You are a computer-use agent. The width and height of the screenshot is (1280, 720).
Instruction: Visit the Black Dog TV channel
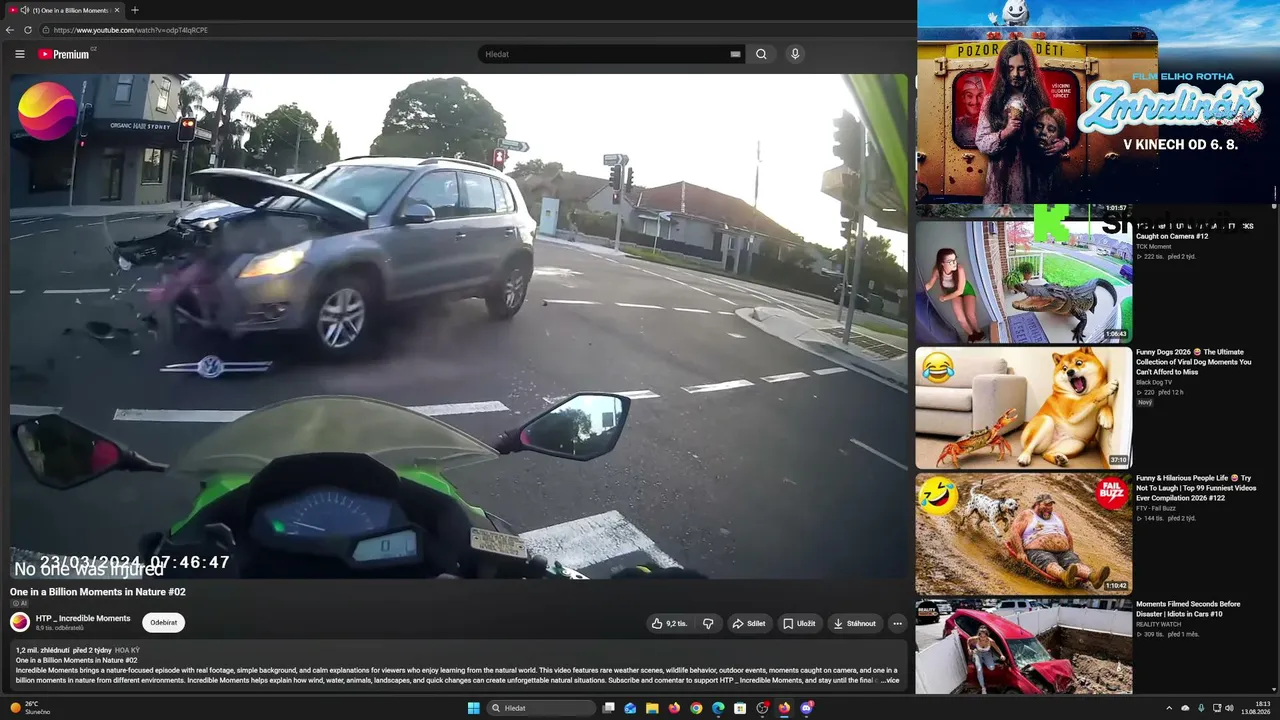pyautogui.click(x=1154, y=382)
